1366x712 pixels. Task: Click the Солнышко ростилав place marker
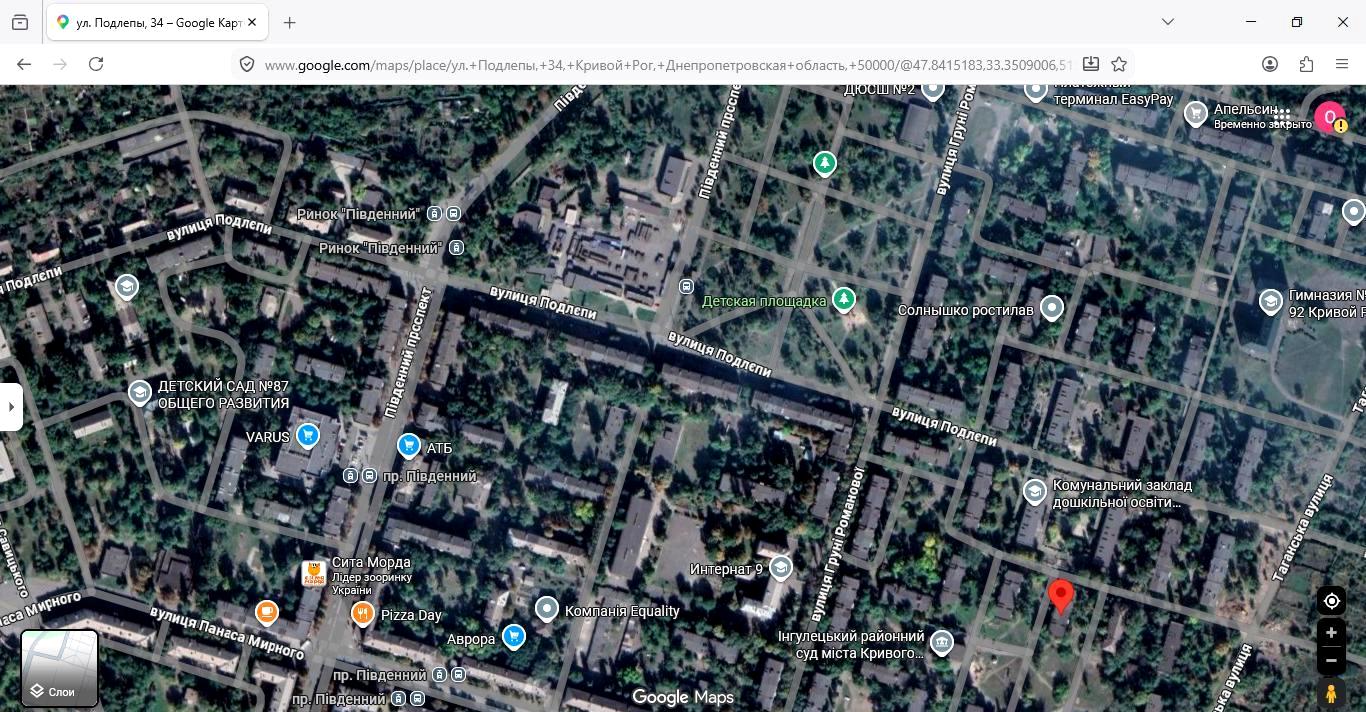click(x=1051, y=308)
